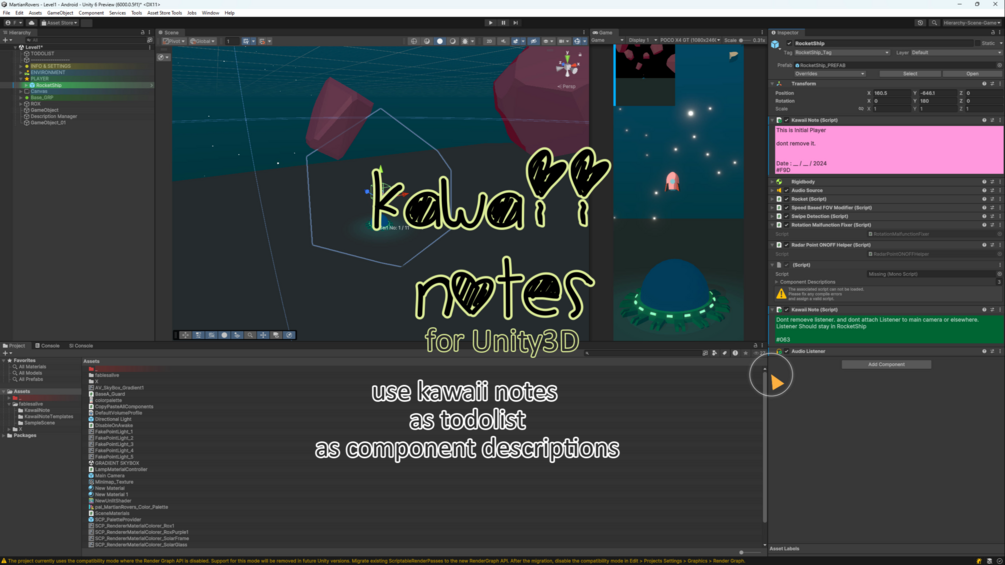This screenshot has height=565, width=1005.
Task: Open the Display 1 dropdown in Game view
Action: coord(641,40)
